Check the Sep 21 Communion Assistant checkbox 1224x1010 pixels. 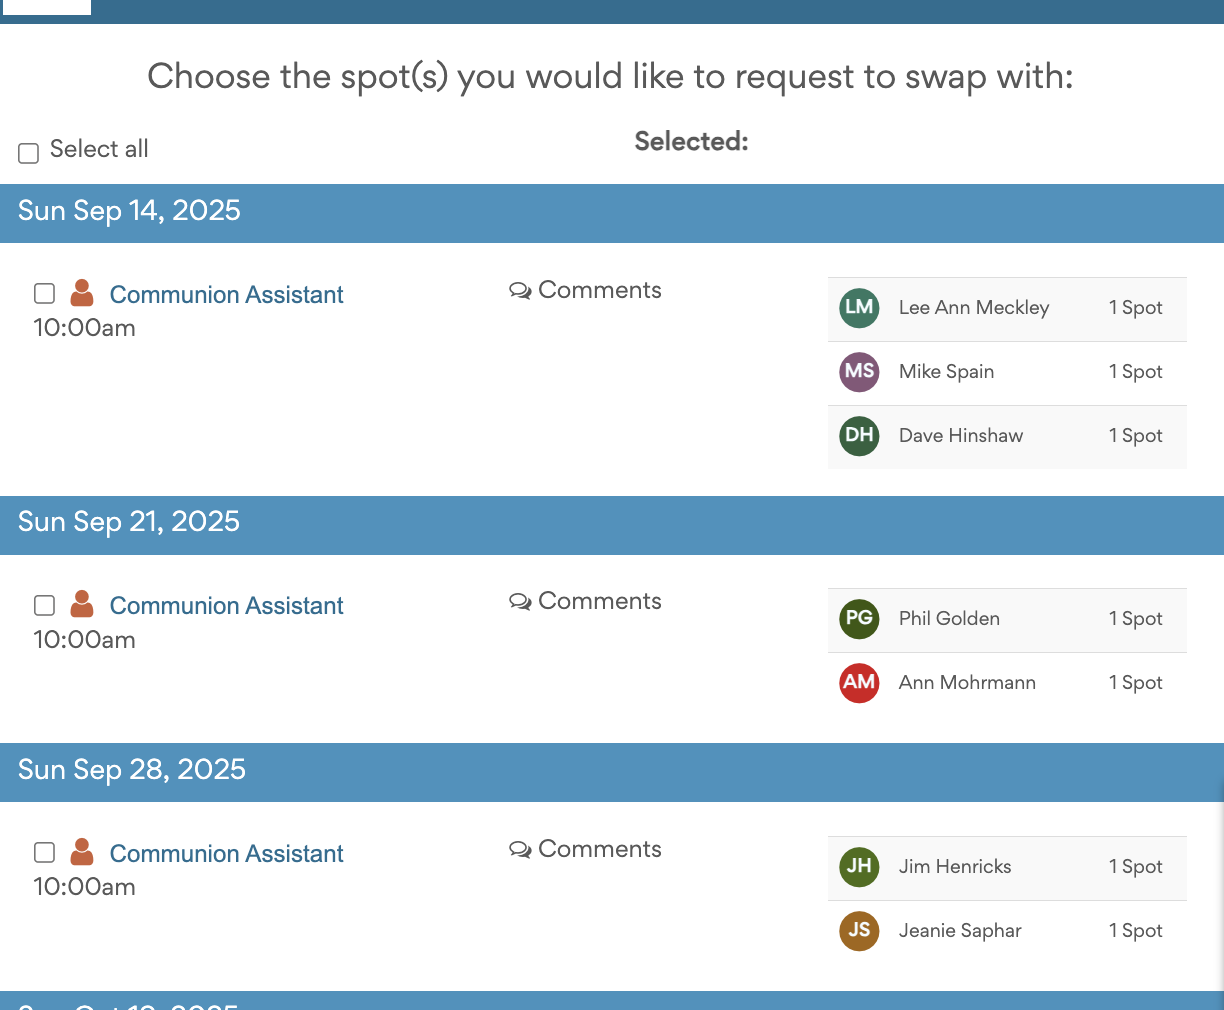click(x=44, y=605)
